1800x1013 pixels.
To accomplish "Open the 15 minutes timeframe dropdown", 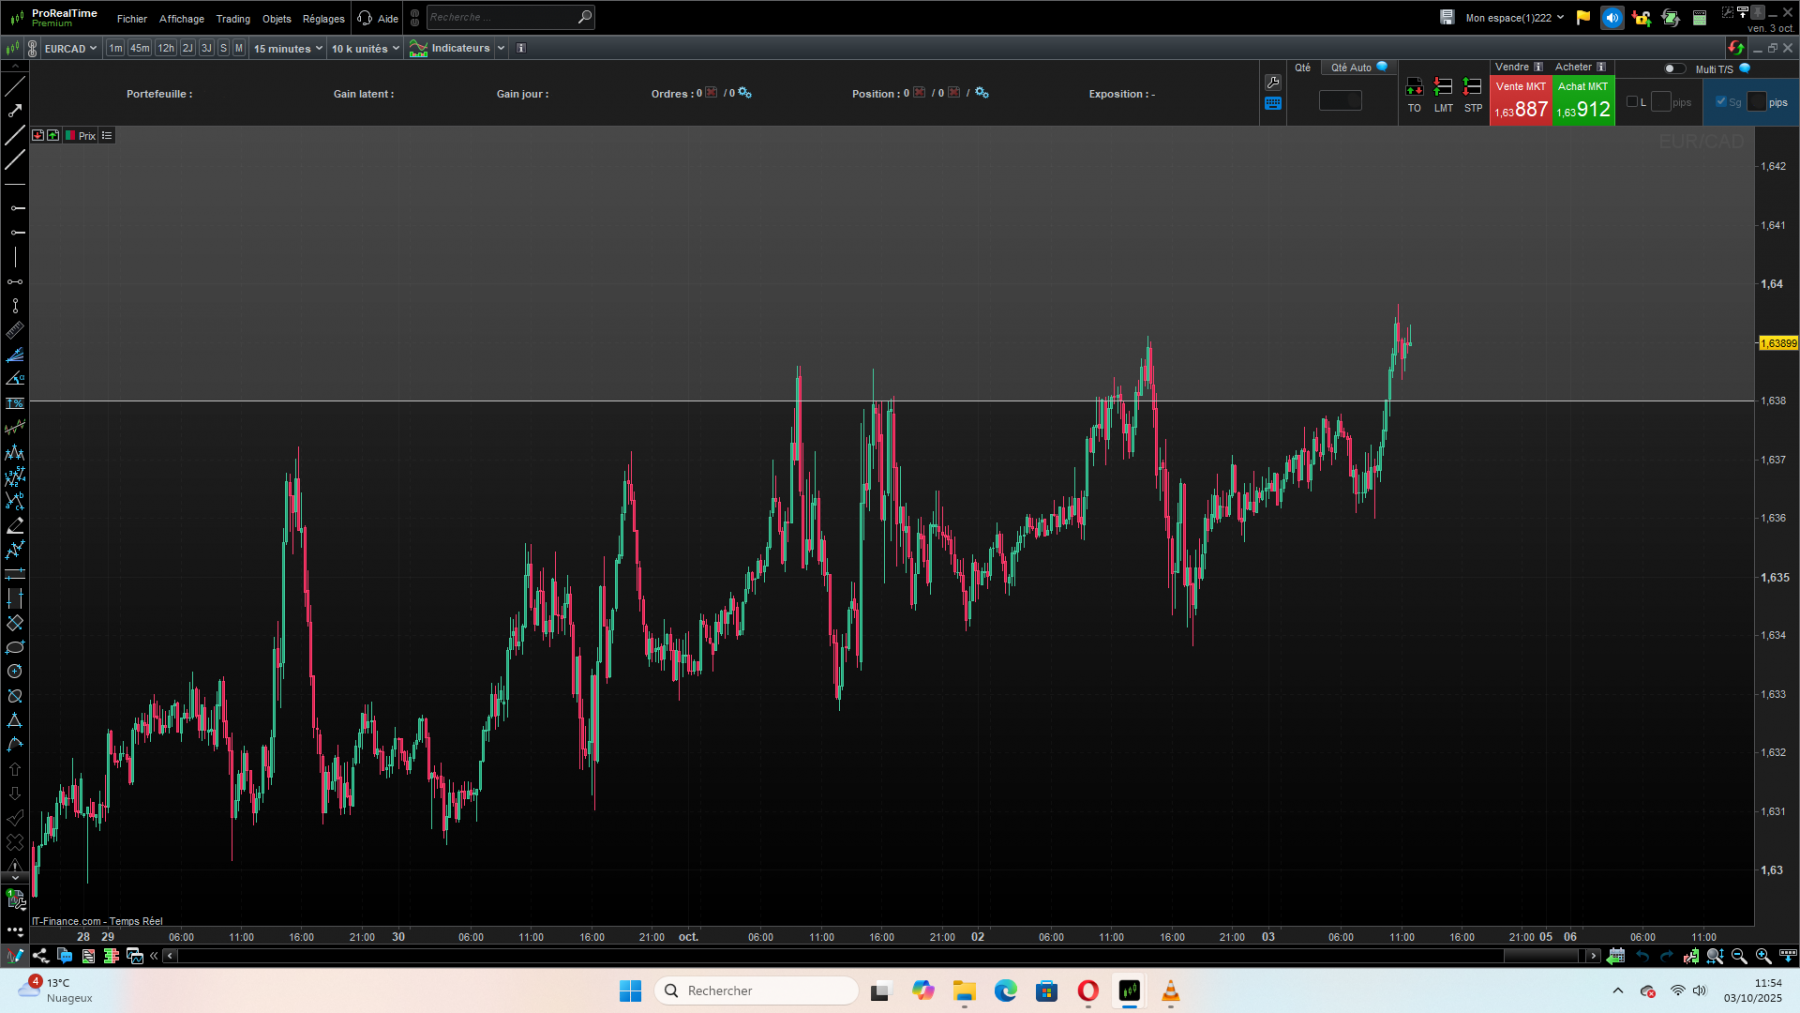I will pyautogui.click(x=287, y=48).
